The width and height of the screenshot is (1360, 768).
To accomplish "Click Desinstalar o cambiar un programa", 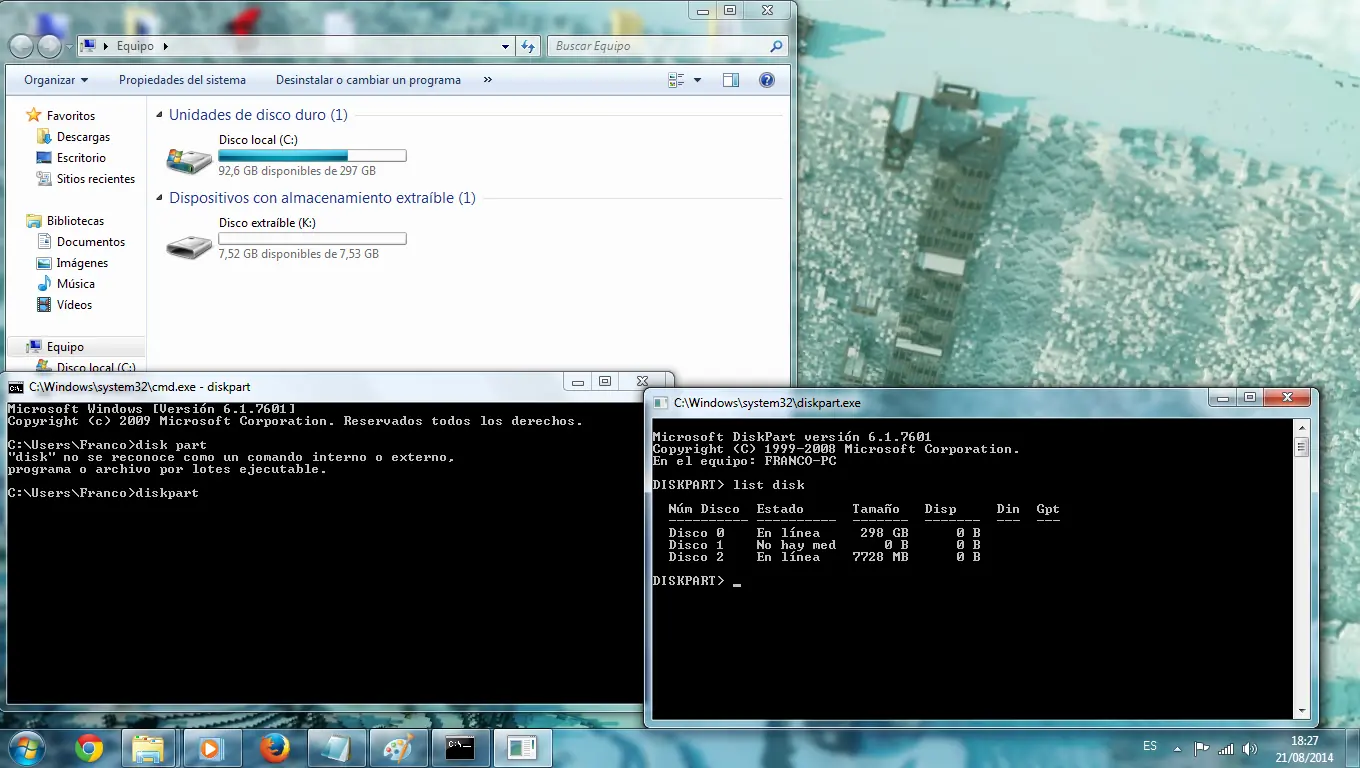I will 368,80.
